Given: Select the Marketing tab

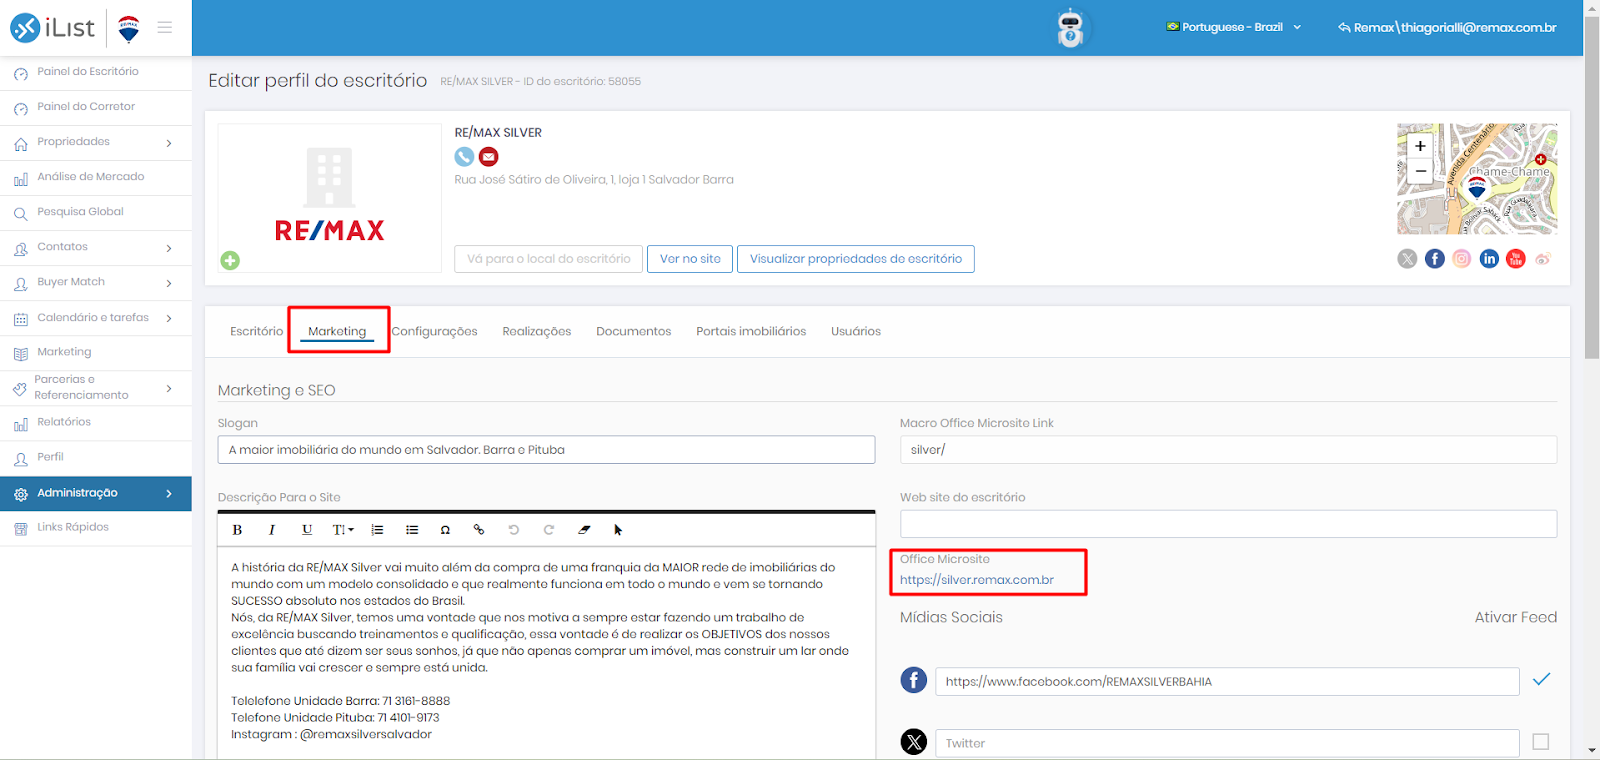Looking at the screenshot, I should (x=337, y=331).
